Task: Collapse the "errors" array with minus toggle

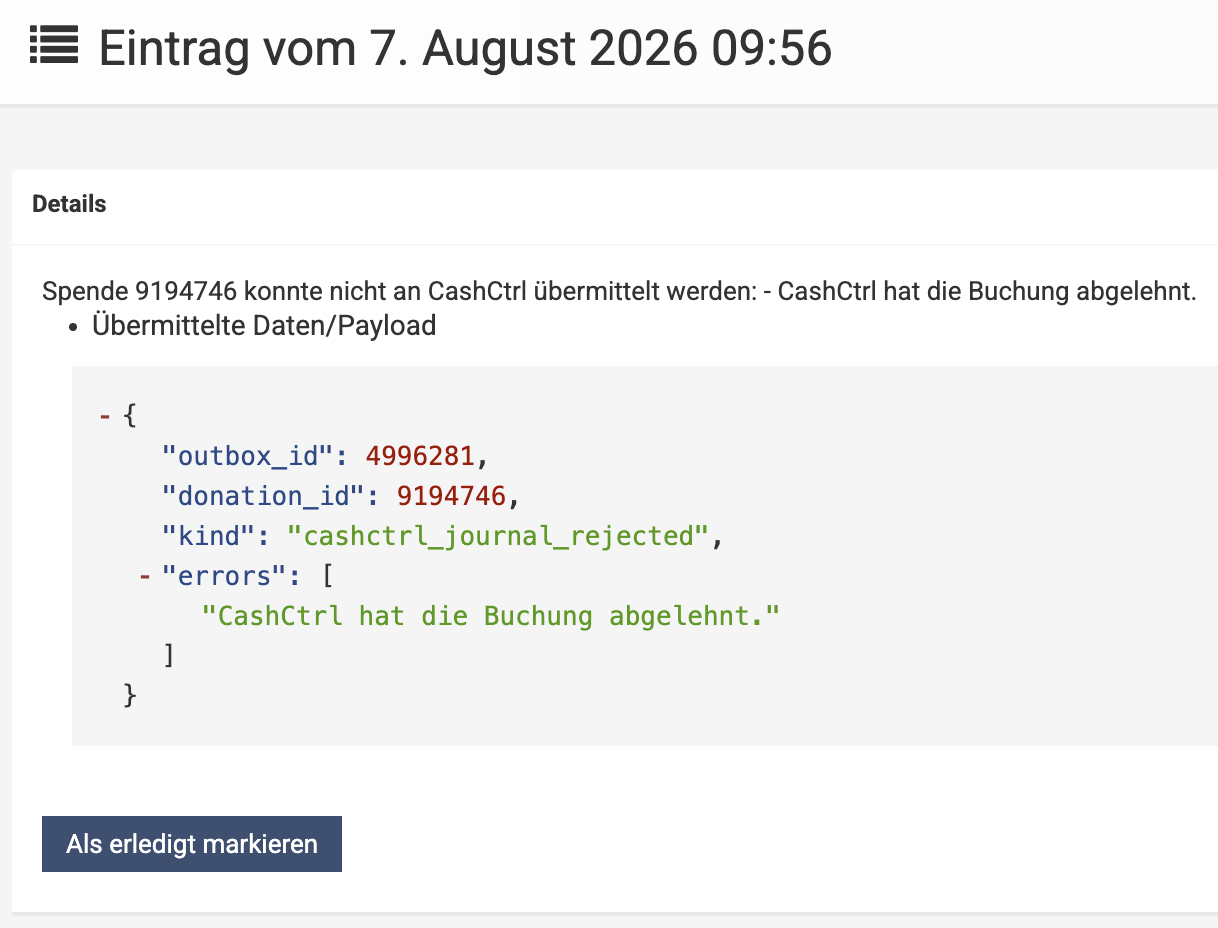Action: click(144, 575)
